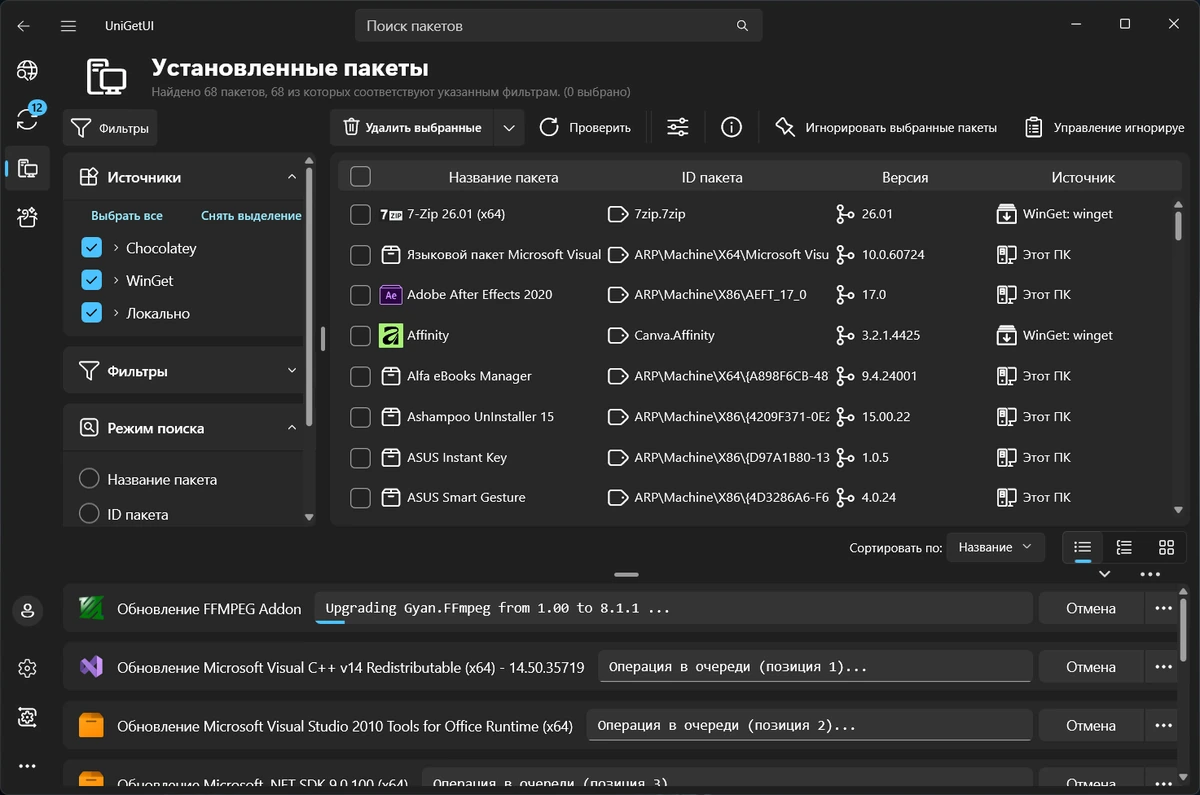The image size is (1200, 795).
Task: Open the sidebar more options ellipsis
Action: [x=27, y=766]
